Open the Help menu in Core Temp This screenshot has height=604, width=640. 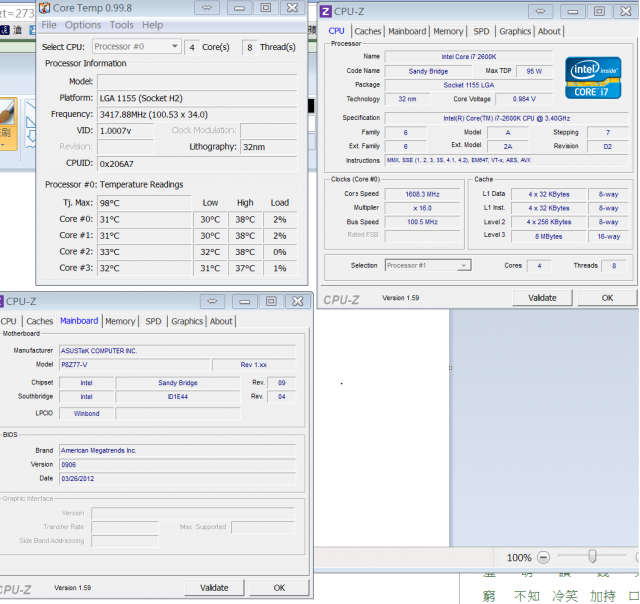point(152,25)
